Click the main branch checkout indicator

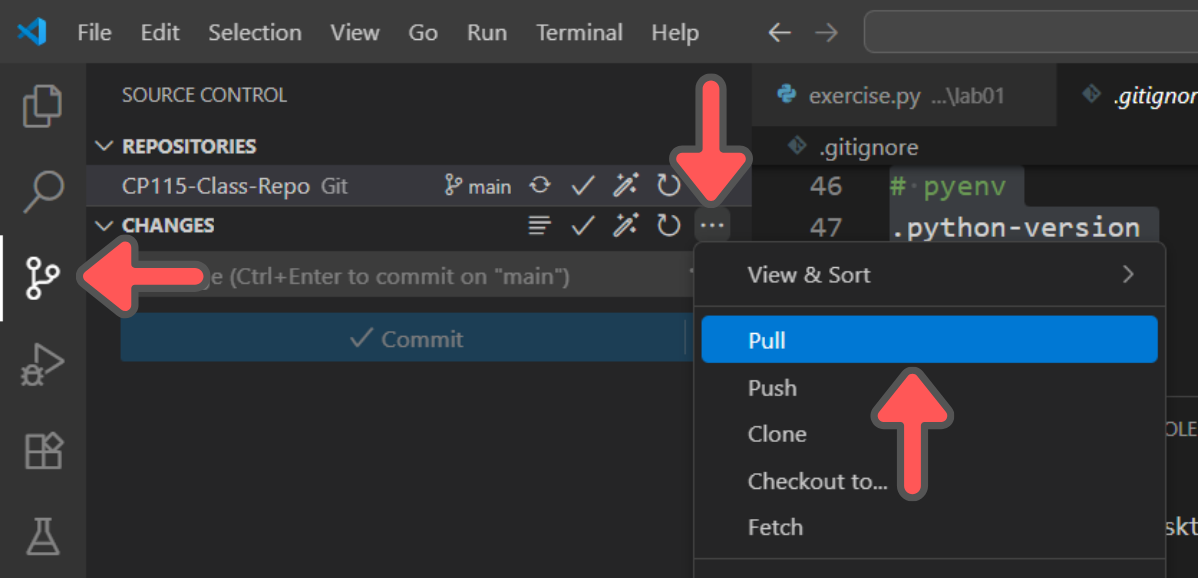point(478,186)
